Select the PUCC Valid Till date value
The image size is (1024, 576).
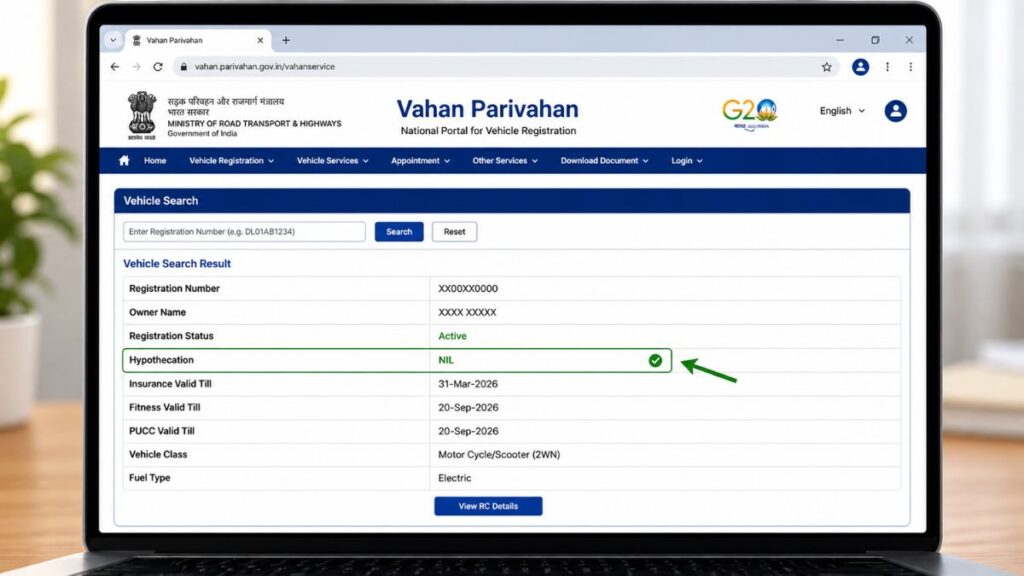pos(468,431)
